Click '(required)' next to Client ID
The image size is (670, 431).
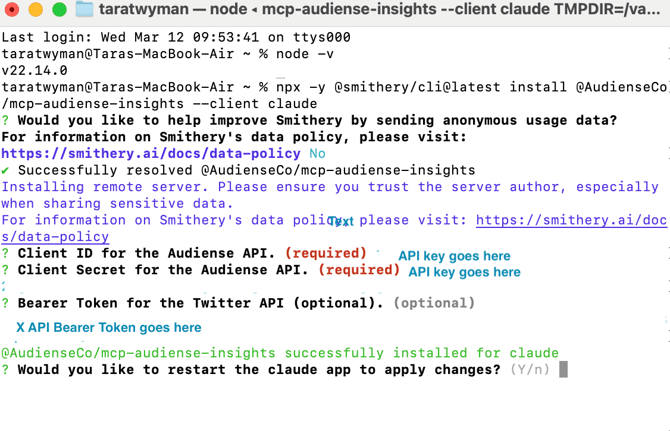326,253
